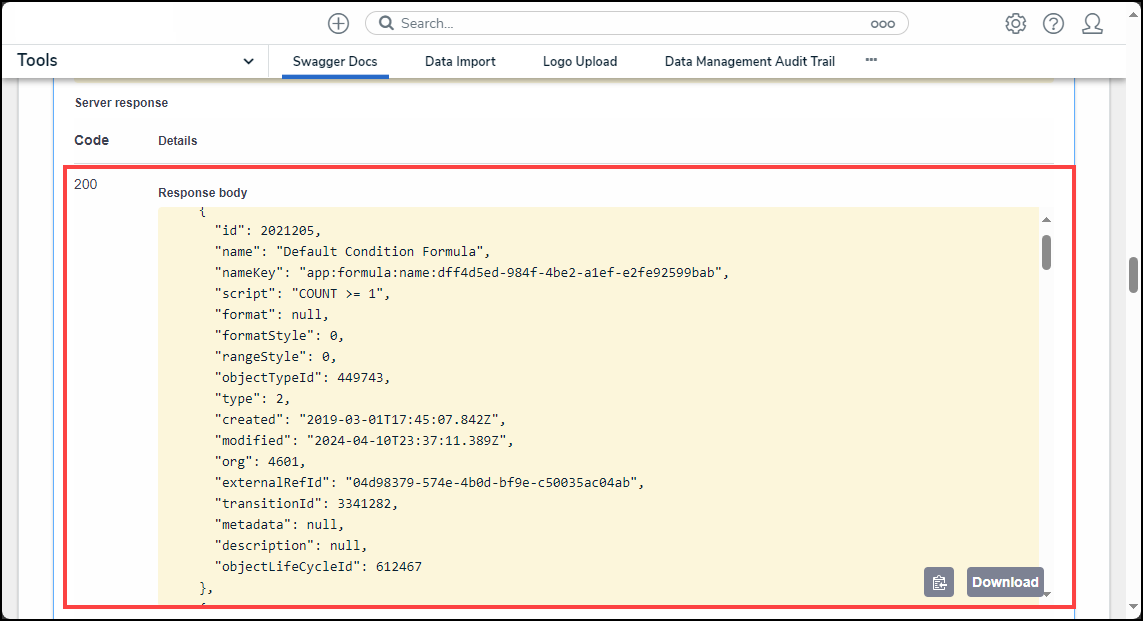Open the user profile icon

(x=1092, y=24)
